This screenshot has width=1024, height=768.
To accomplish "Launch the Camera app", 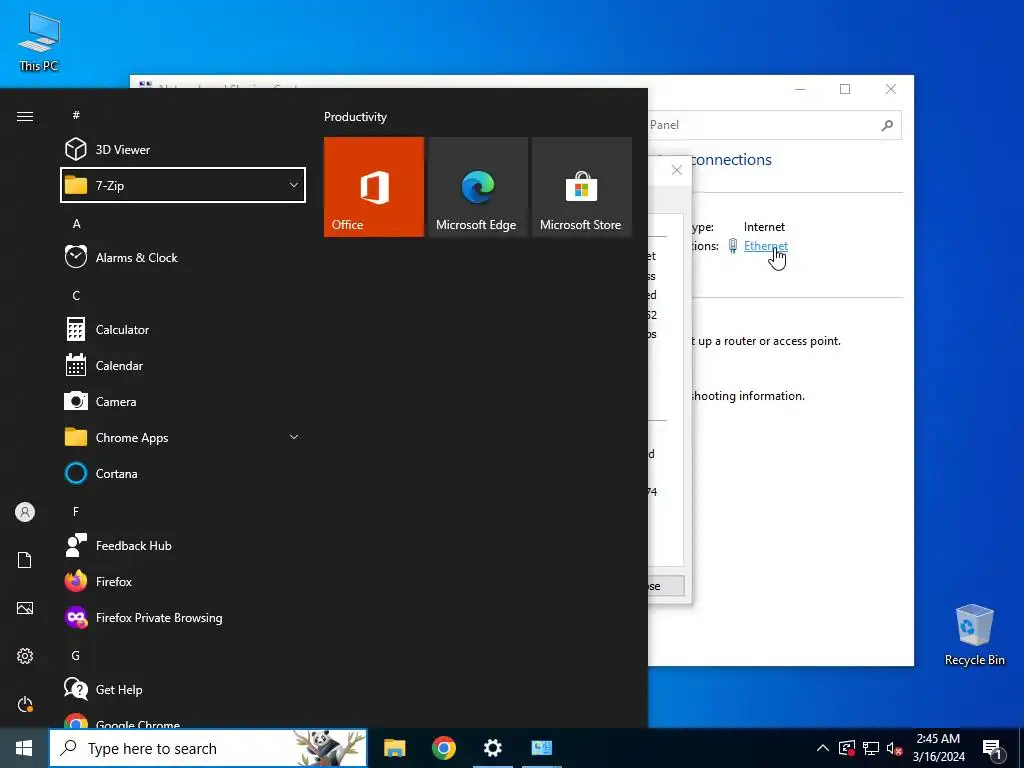I will [x=183, y=401].
